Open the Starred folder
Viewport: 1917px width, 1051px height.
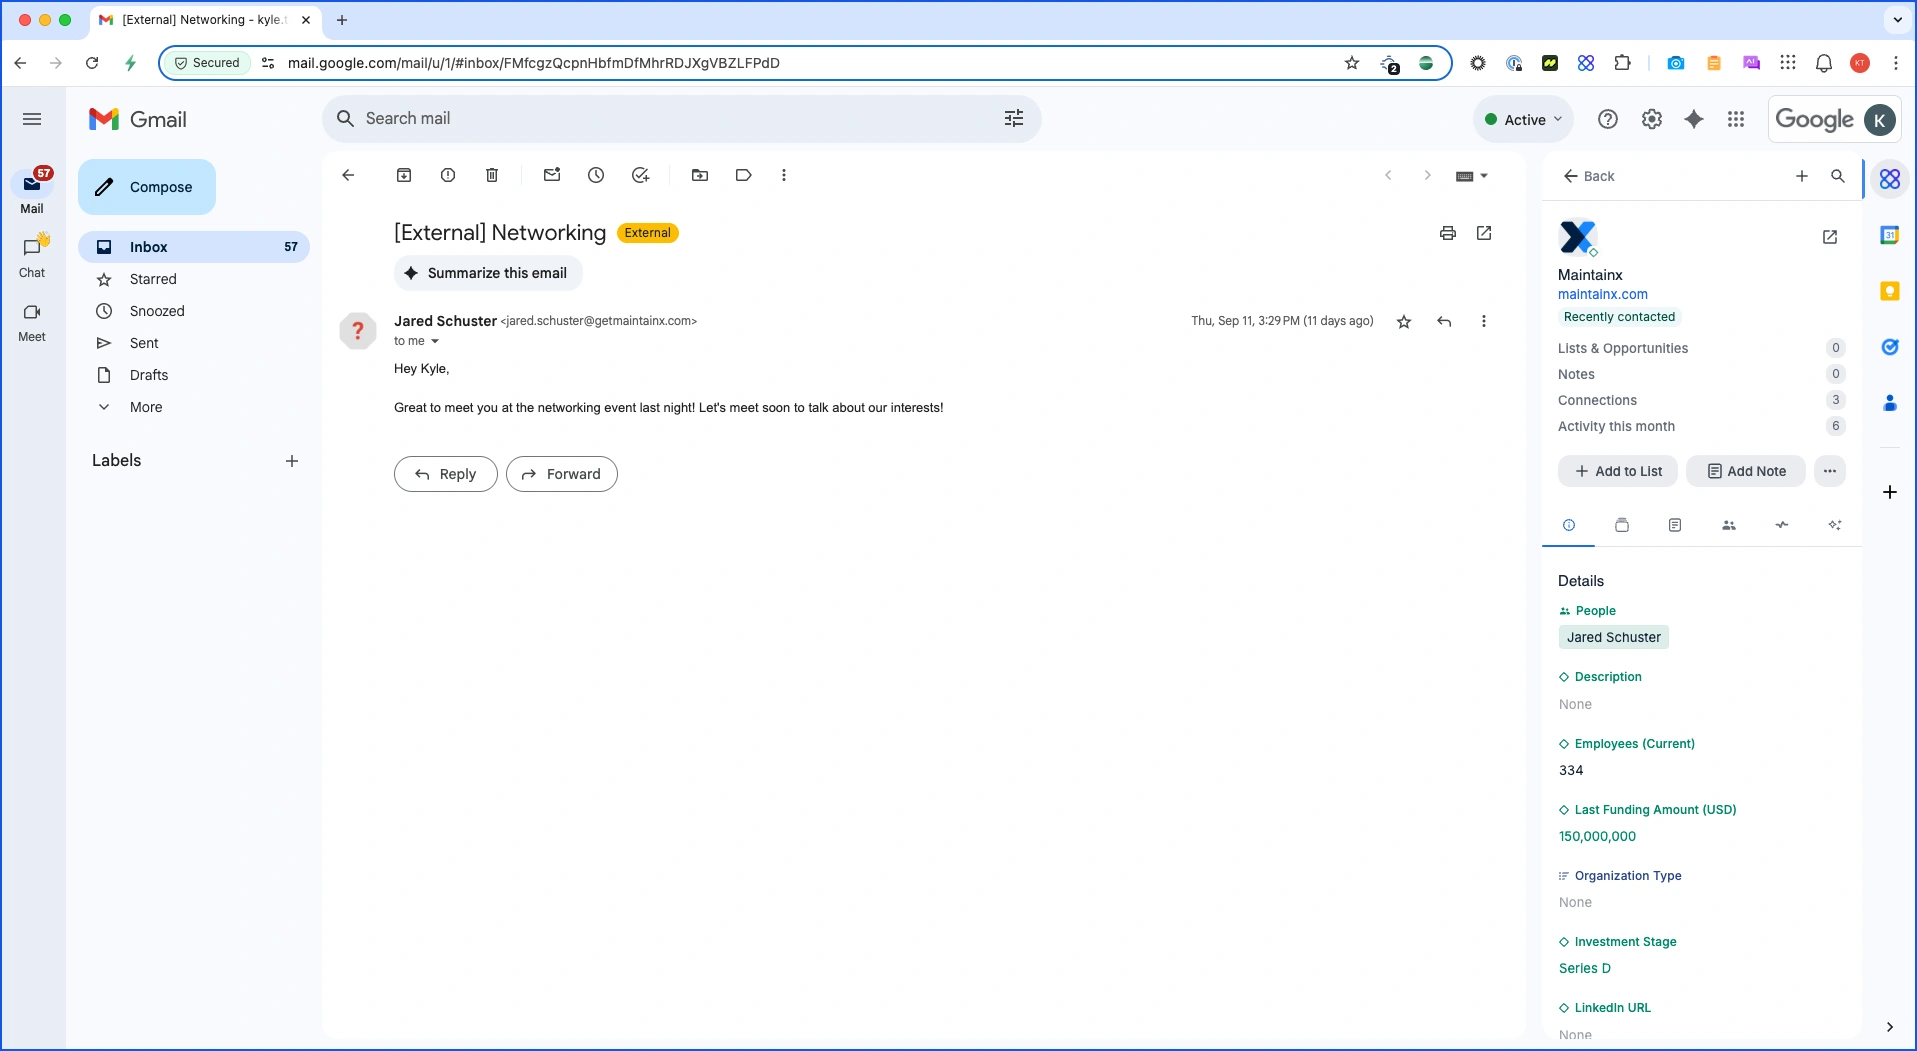coord(194,279)
